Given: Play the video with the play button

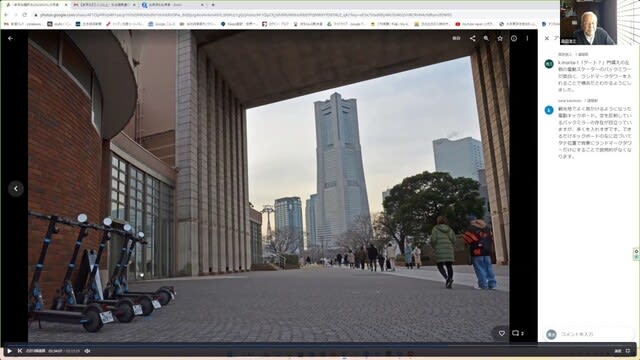Looking at the screenshot, I should tap(9, 351).
